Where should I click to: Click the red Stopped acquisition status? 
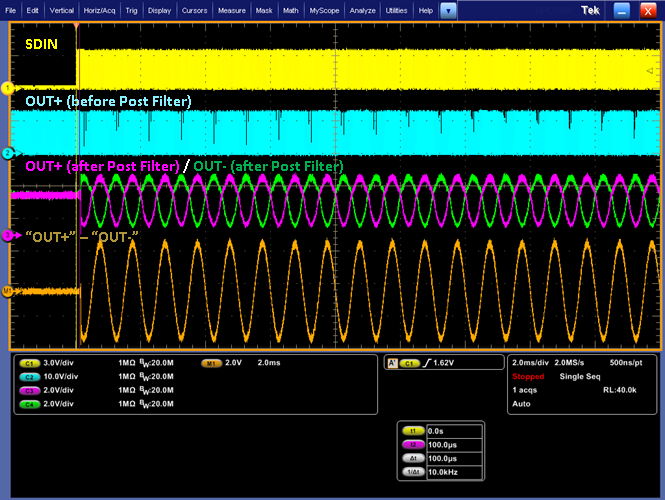(x=528, y=377)
